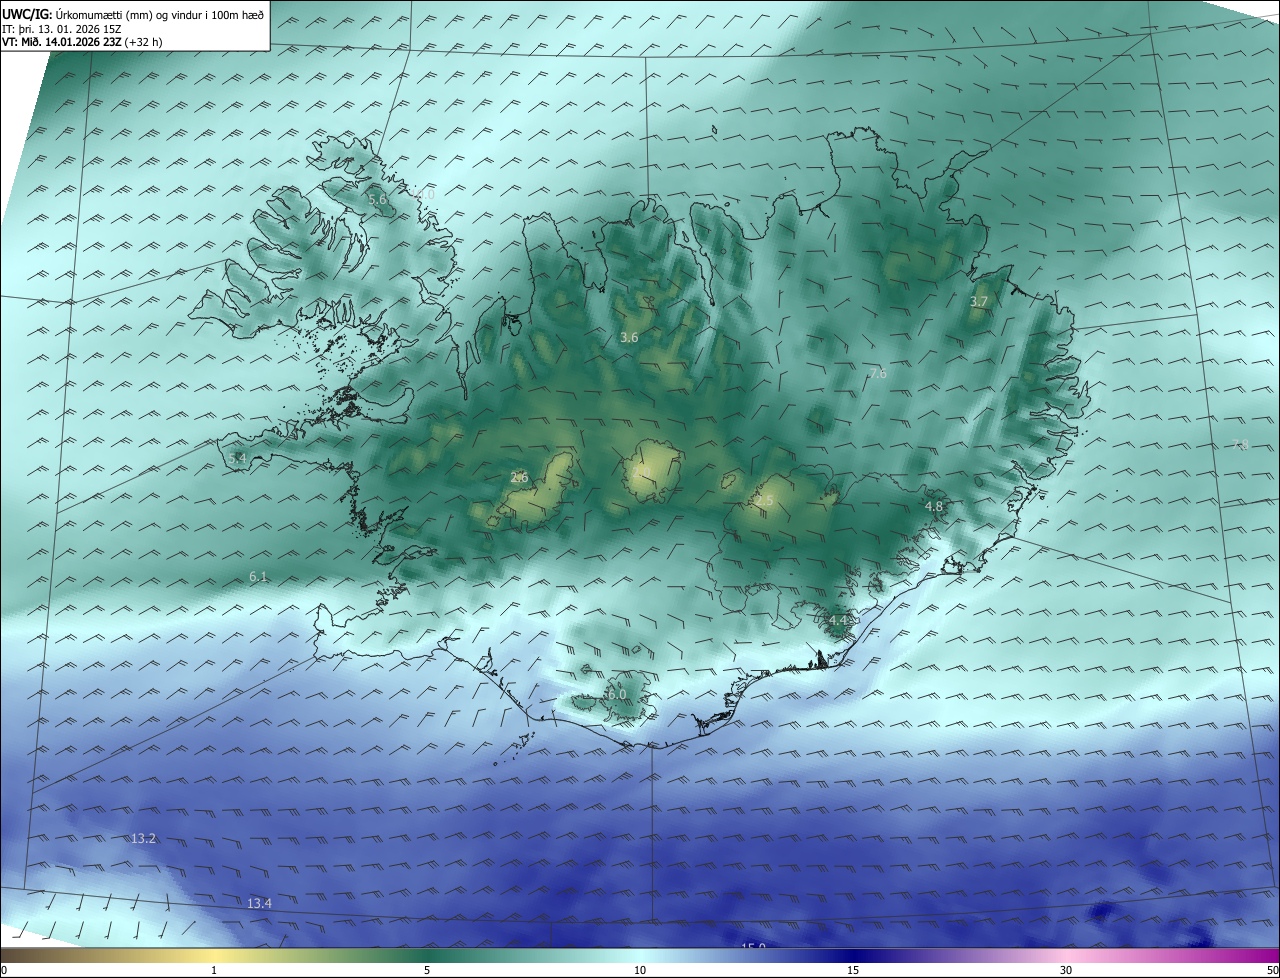Viewport: 1280px width, 978px height.
Task: Click the 7.8 value off the east coast
Action: pyautogui.click(x=1240, y=445)
